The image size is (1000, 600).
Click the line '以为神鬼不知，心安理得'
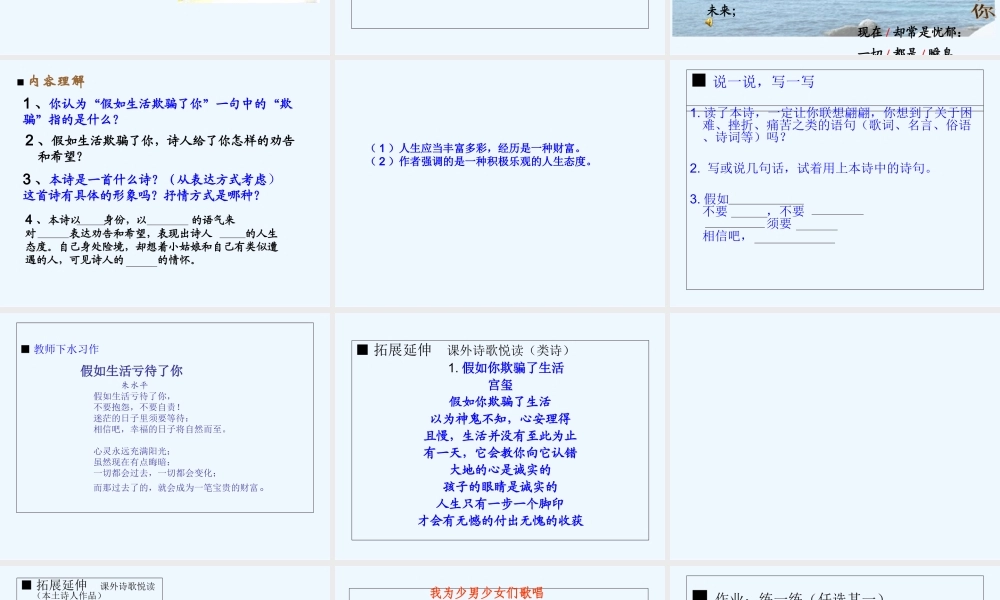[500, 419]
